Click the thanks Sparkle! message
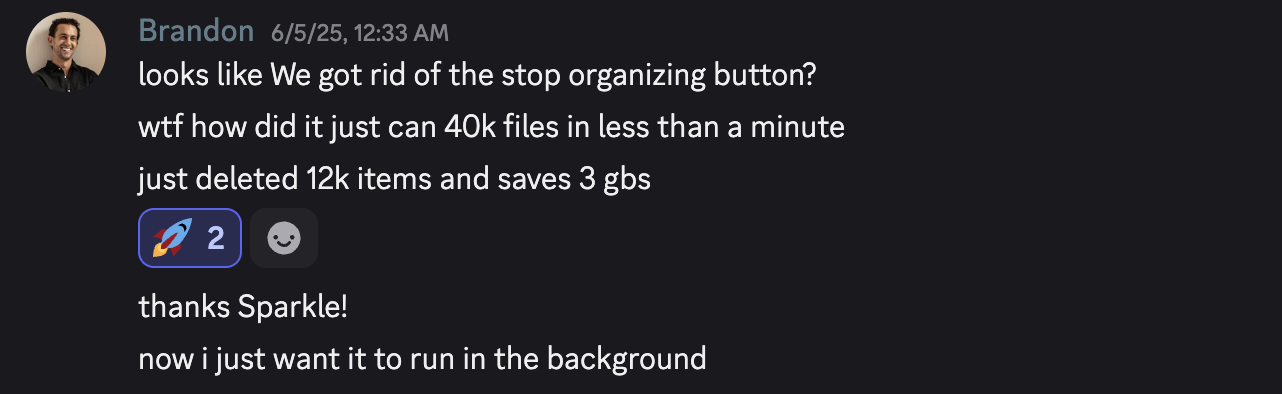This screenshot has width=1282, height=394. pyautogui.click(x=243, y=306)
